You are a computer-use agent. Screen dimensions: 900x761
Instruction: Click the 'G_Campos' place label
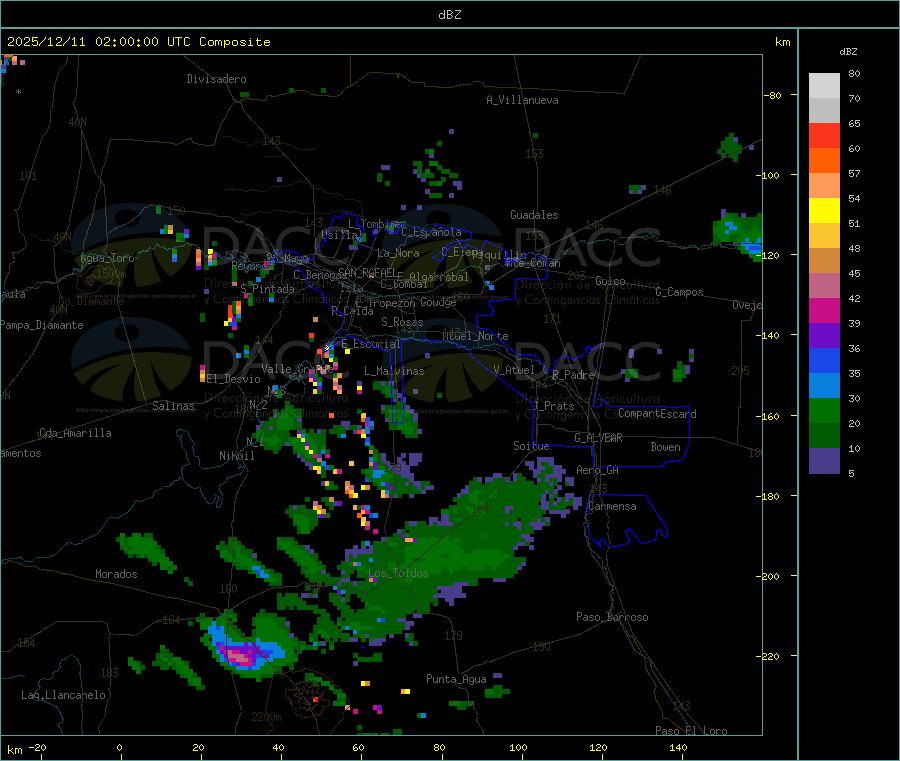coord(680,292)
